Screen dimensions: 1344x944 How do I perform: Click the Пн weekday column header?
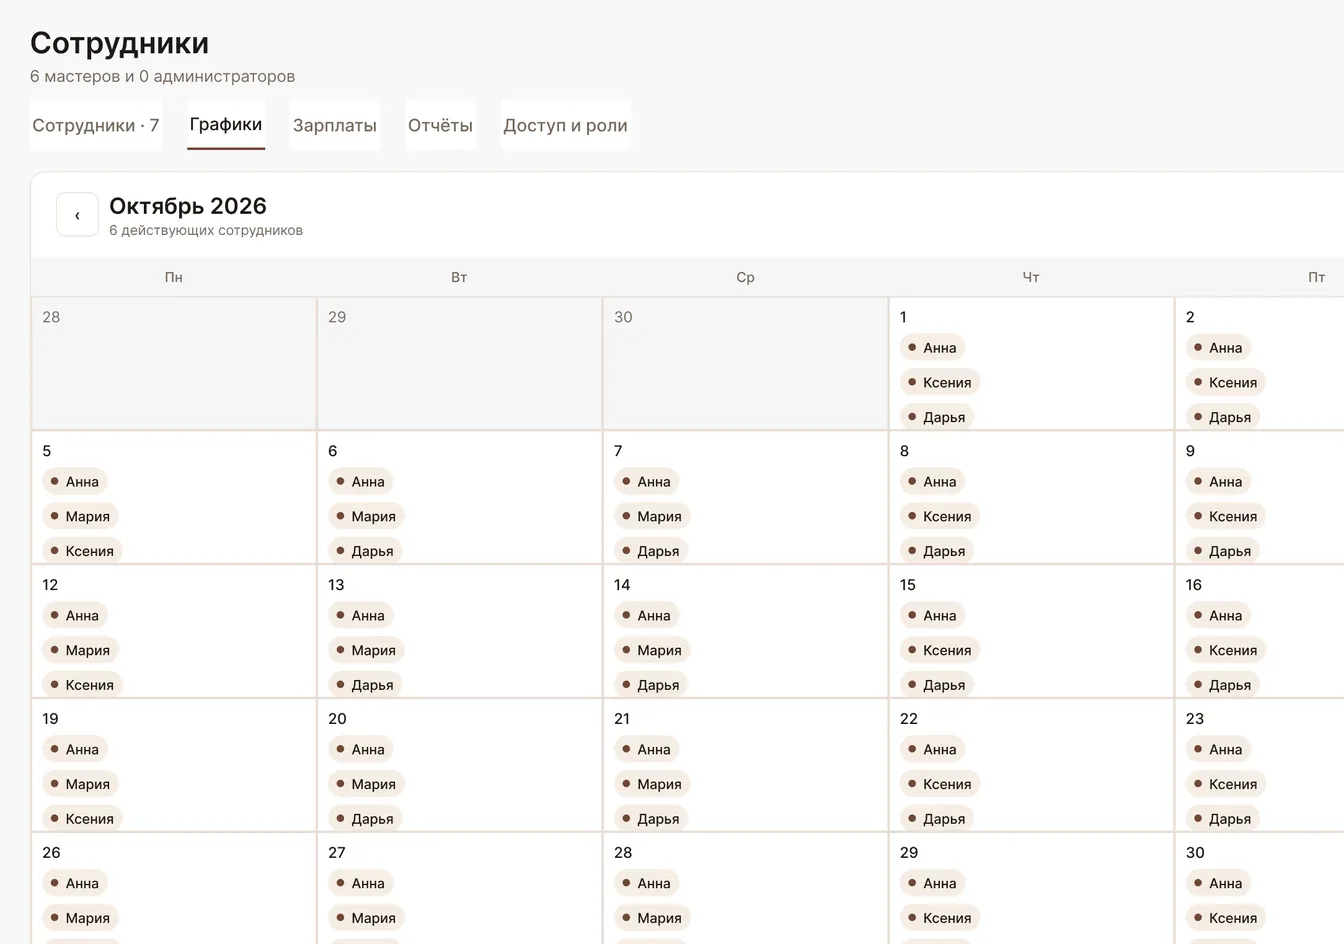click(174, 277)
